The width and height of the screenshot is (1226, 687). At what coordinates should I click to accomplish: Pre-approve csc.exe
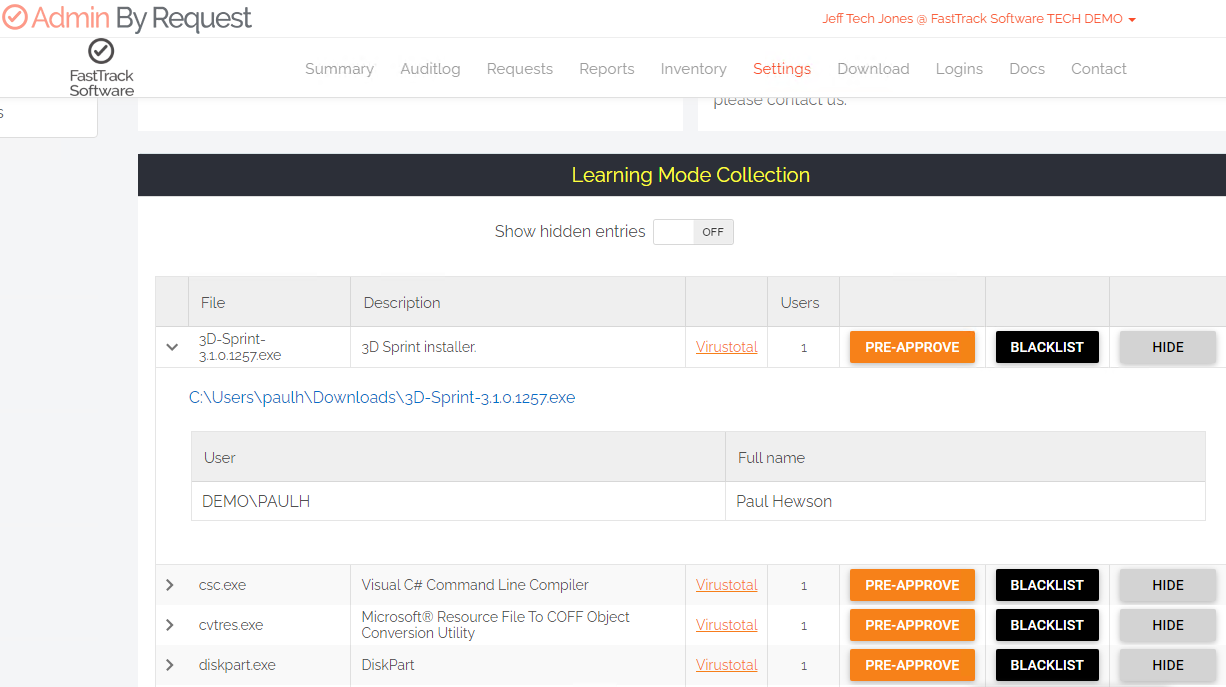pyautogui.click(x=912, y=585)
